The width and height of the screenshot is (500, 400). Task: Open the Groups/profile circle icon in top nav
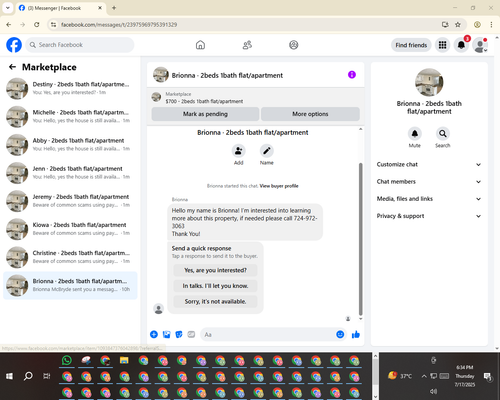click(294, 45)
